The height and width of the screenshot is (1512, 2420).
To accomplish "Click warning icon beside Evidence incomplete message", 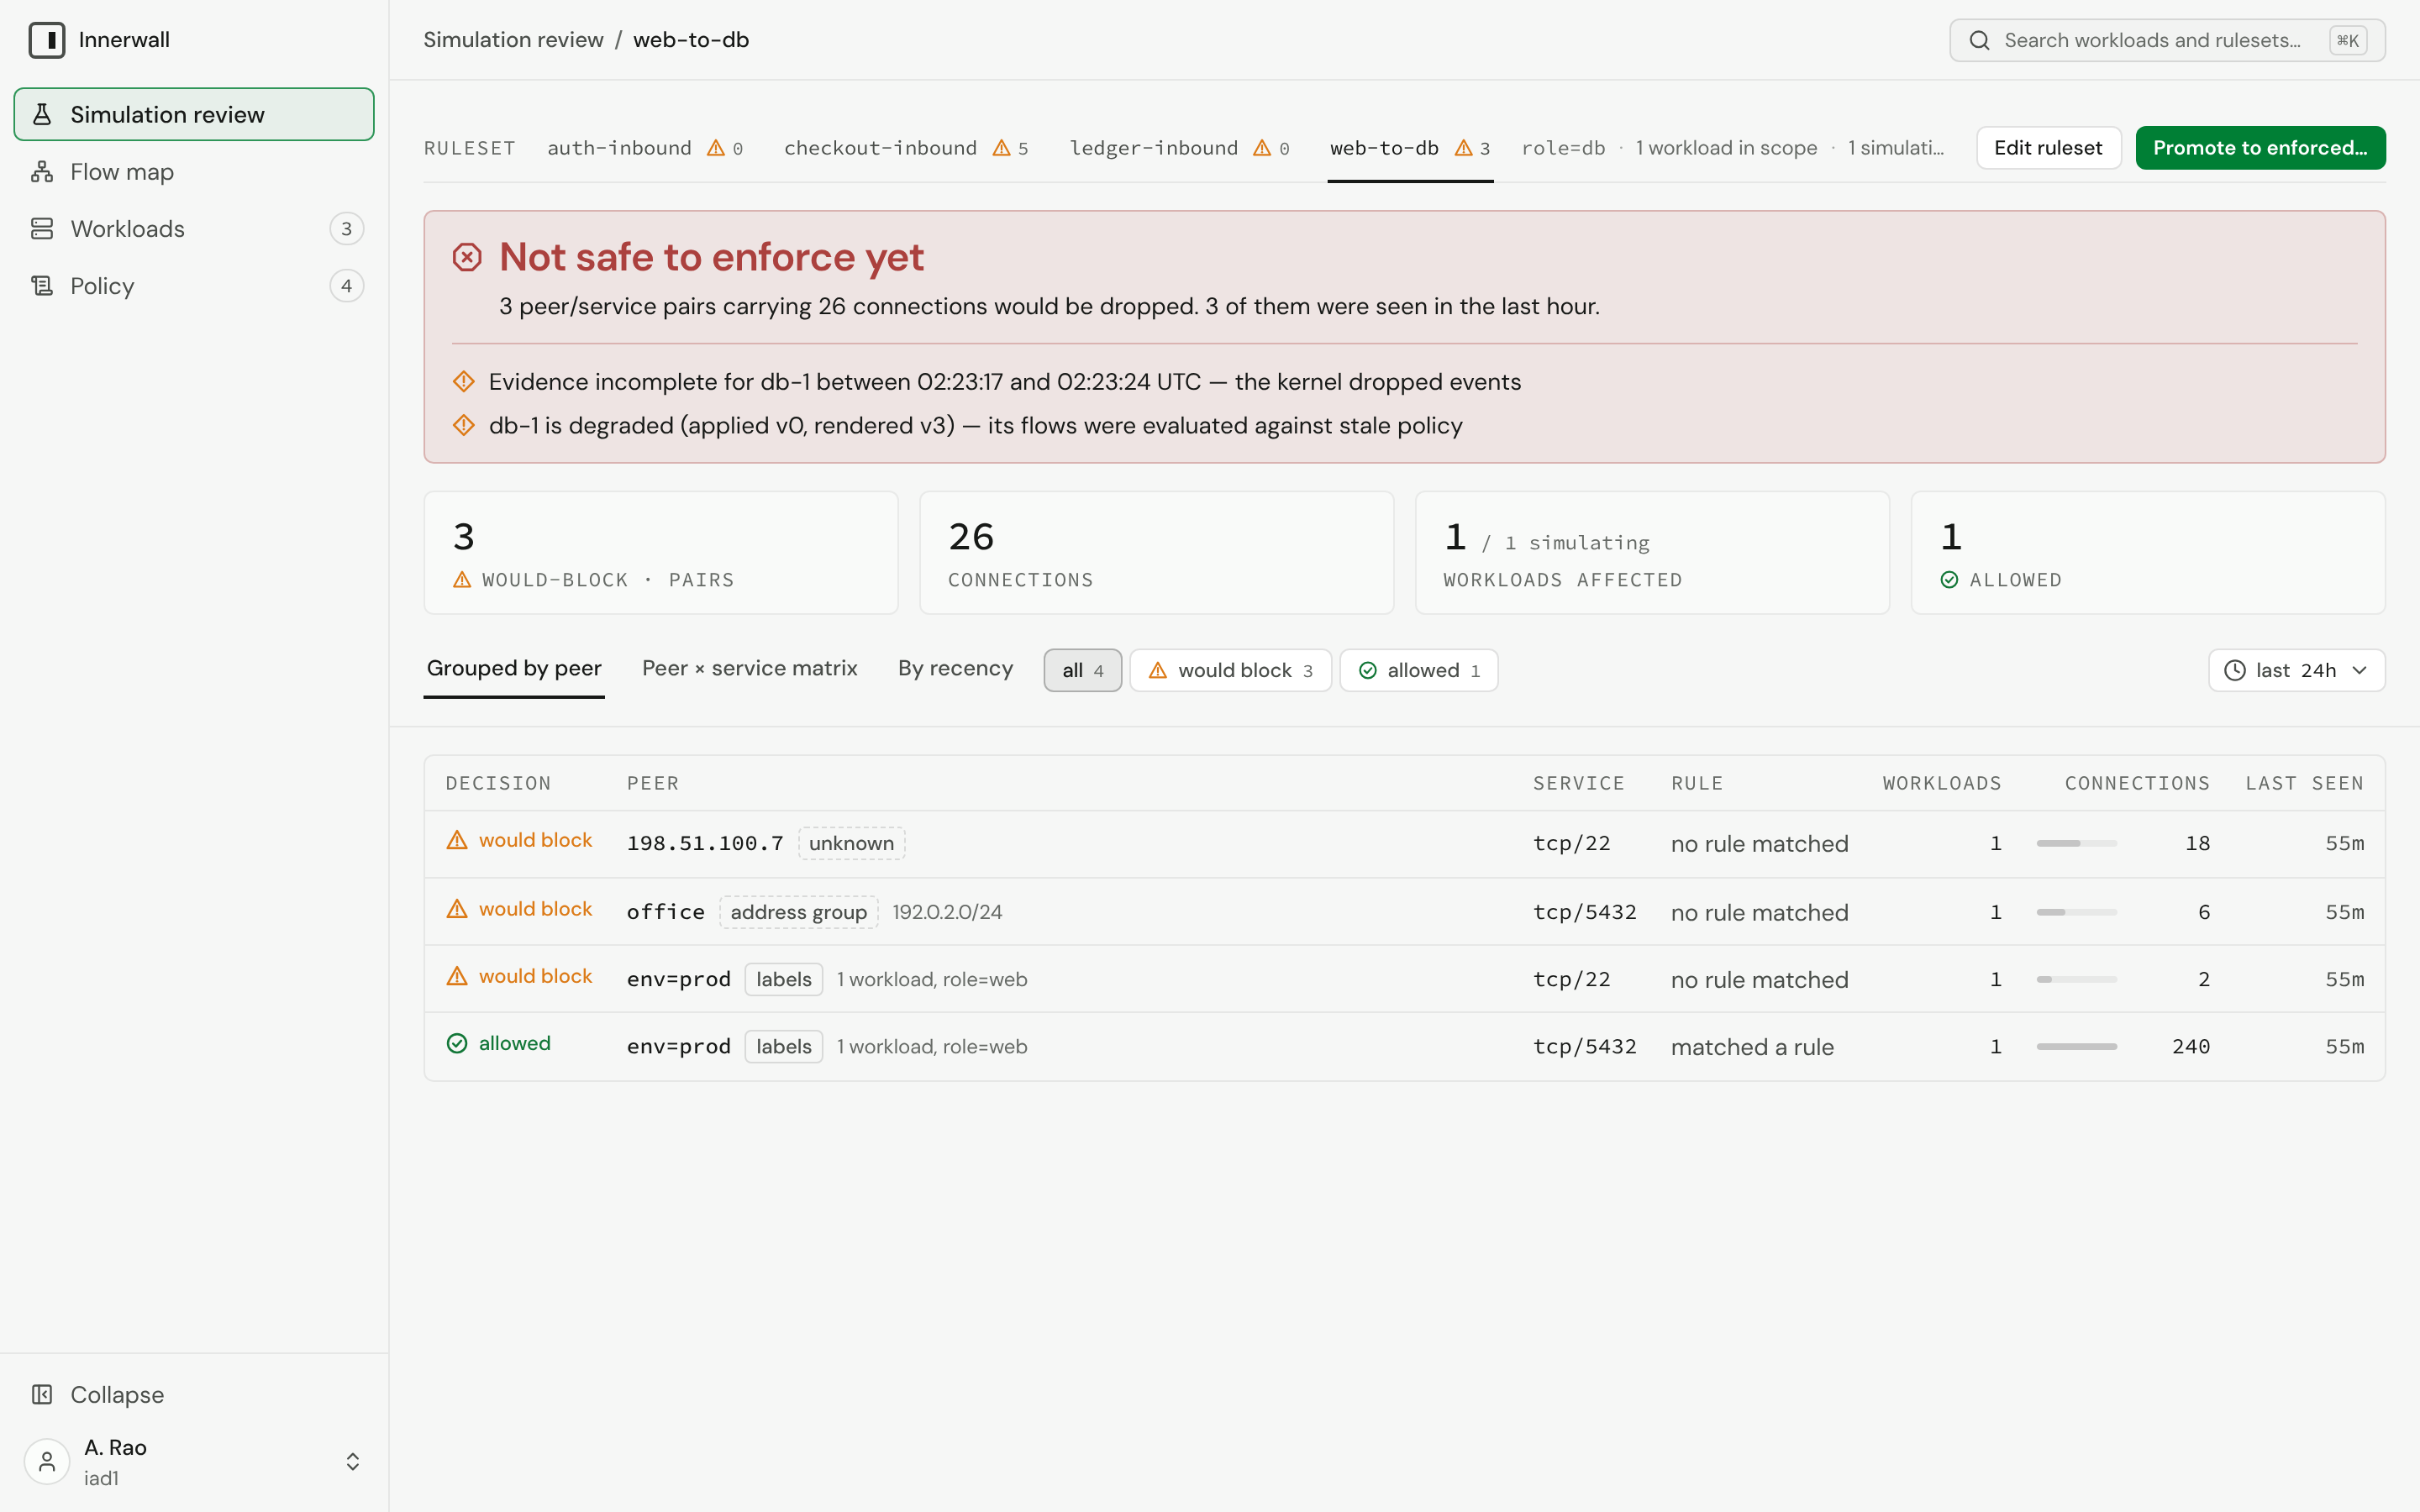I will (x=464, y=381).
